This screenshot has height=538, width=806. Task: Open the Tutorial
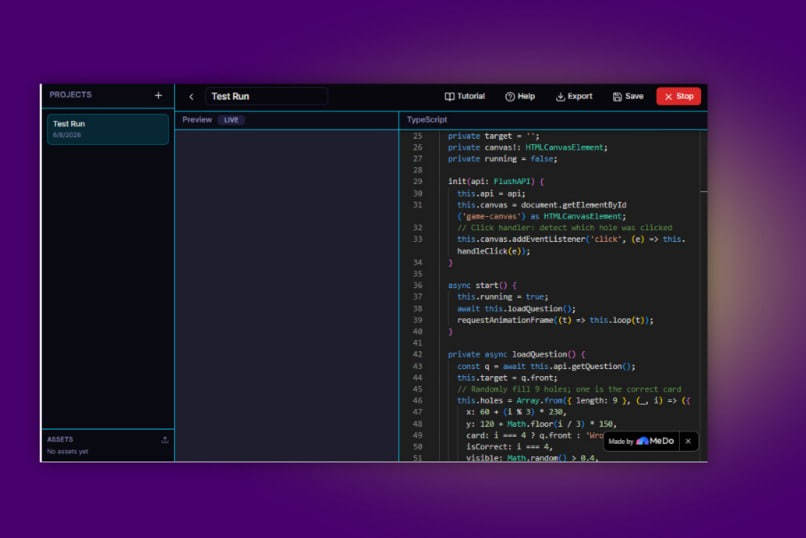[x=465, y=97]
